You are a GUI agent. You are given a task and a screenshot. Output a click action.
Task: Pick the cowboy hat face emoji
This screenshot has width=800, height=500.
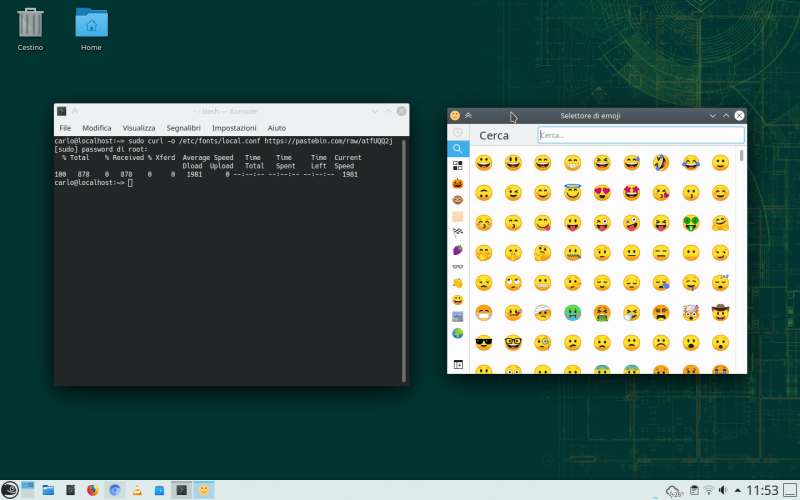tap(720, 312)
